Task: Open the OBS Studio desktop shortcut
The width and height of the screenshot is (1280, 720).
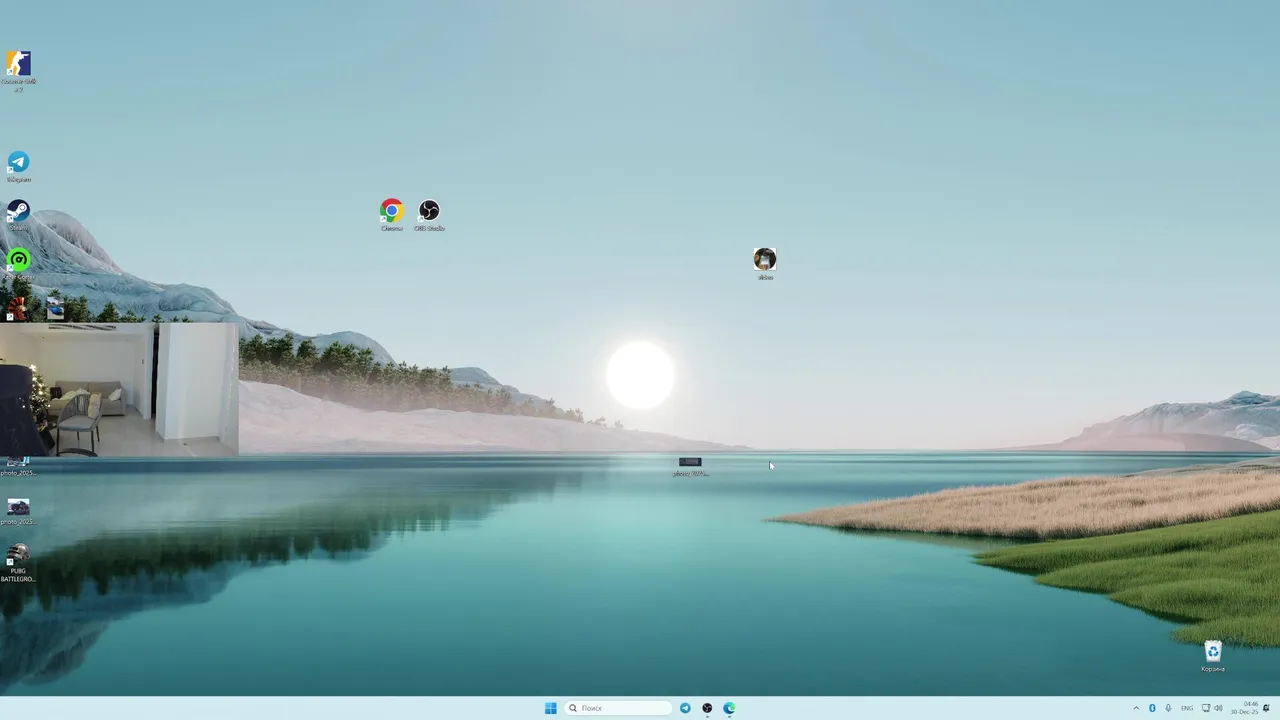Action: point(429,214)
